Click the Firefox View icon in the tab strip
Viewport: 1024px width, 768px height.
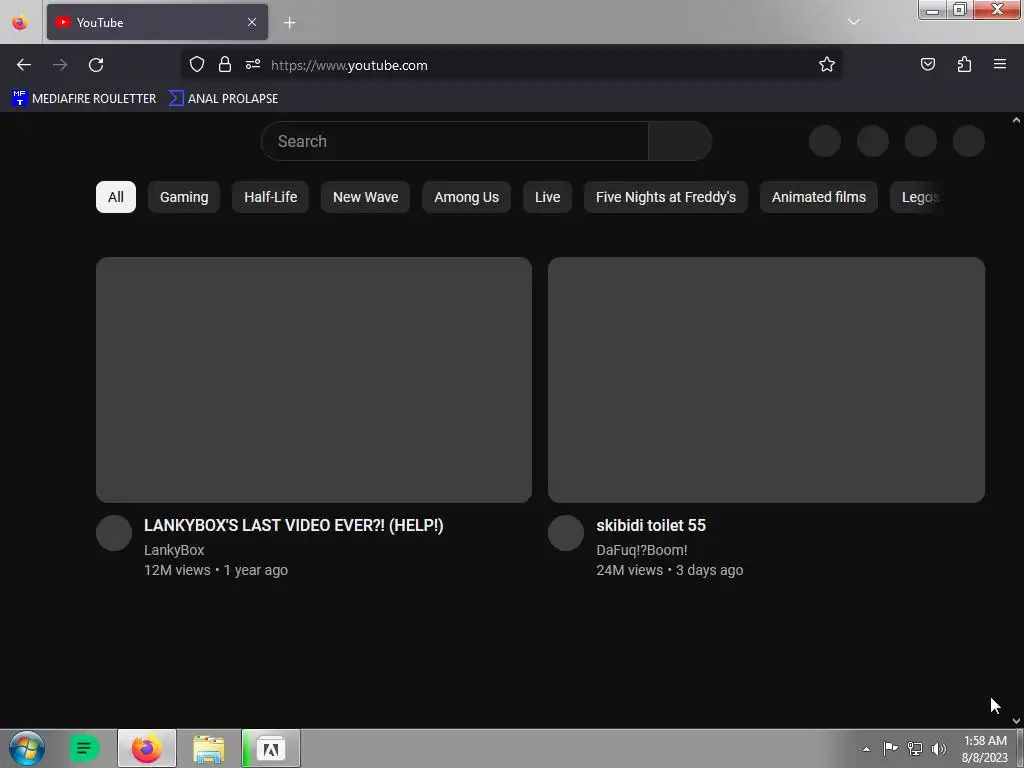click(x=20, y=23)
